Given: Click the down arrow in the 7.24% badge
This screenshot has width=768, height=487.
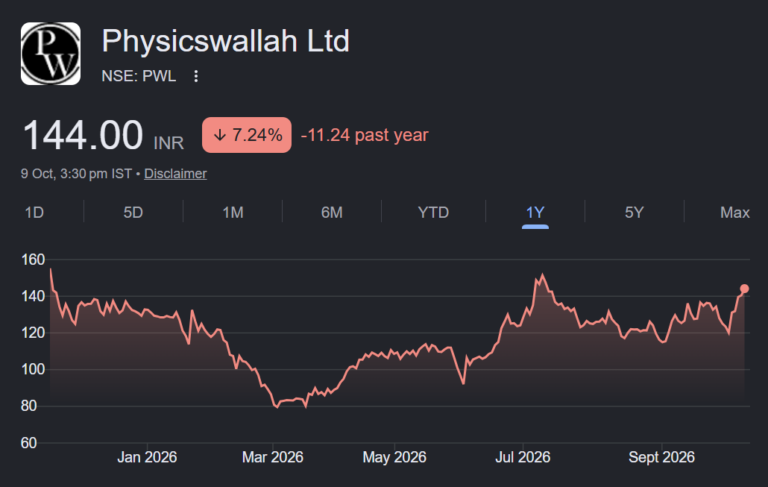Looking at the screenshot, I should [x=220, y=135].
